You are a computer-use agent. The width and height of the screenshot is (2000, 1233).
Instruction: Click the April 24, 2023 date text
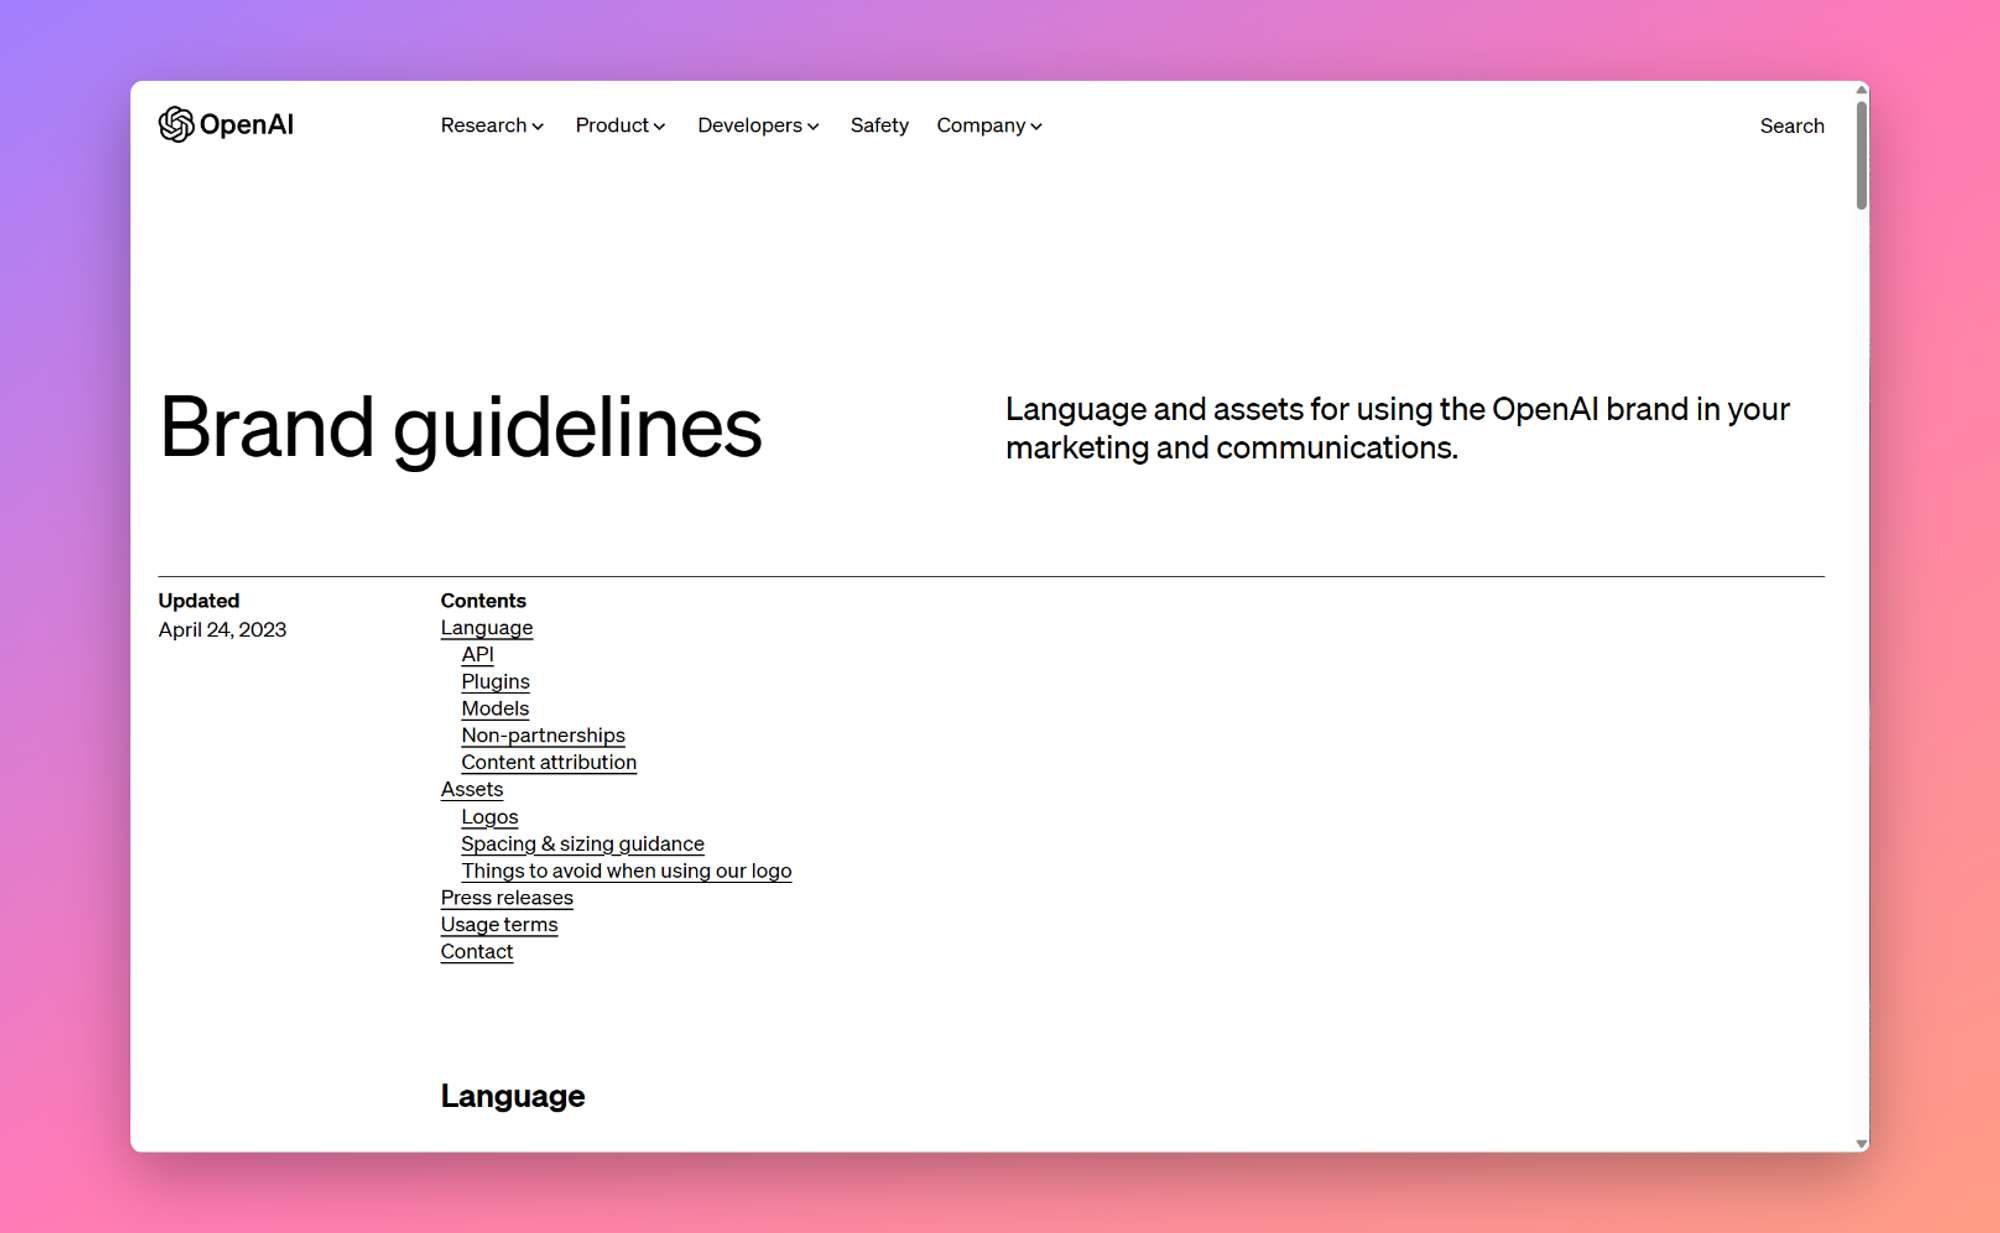[x=222, y=630]
